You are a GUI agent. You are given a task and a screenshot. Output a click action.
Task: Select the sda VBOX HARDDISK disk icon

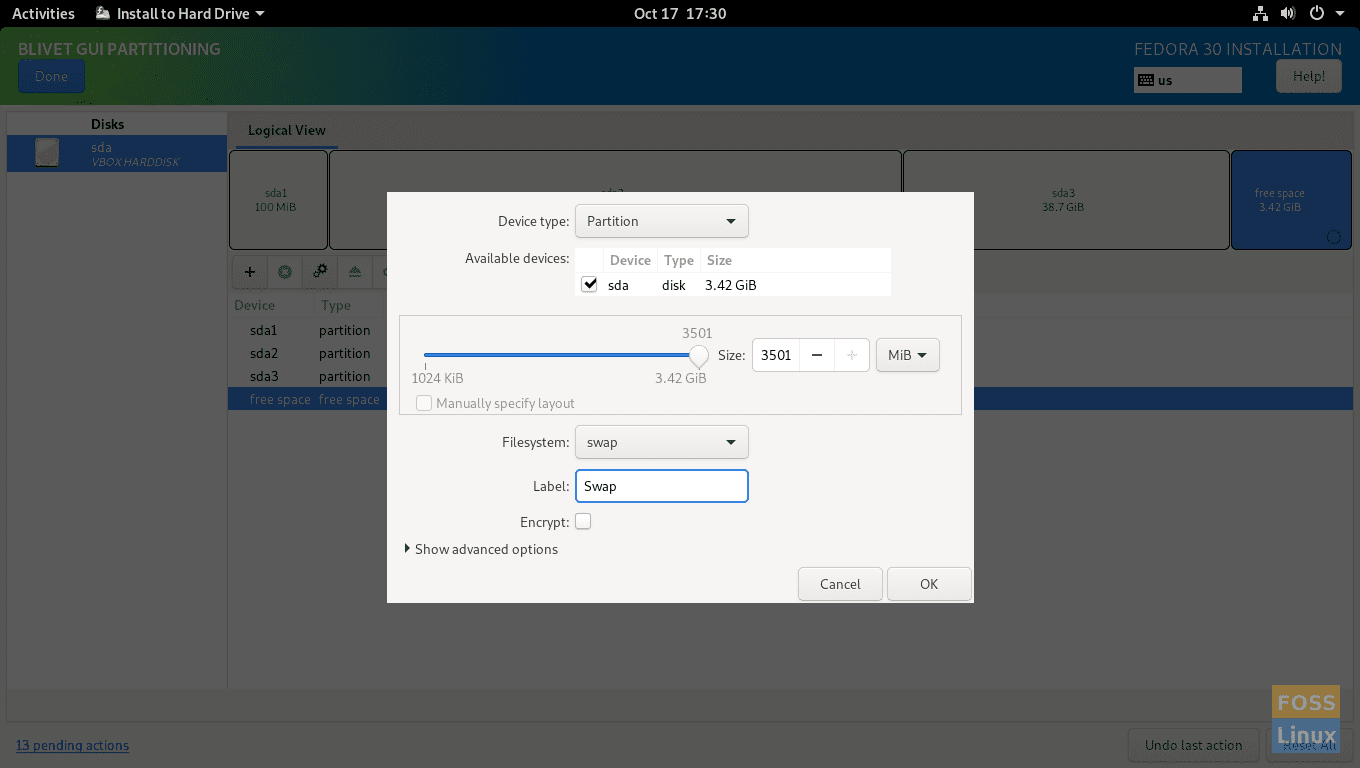(46, 152)
